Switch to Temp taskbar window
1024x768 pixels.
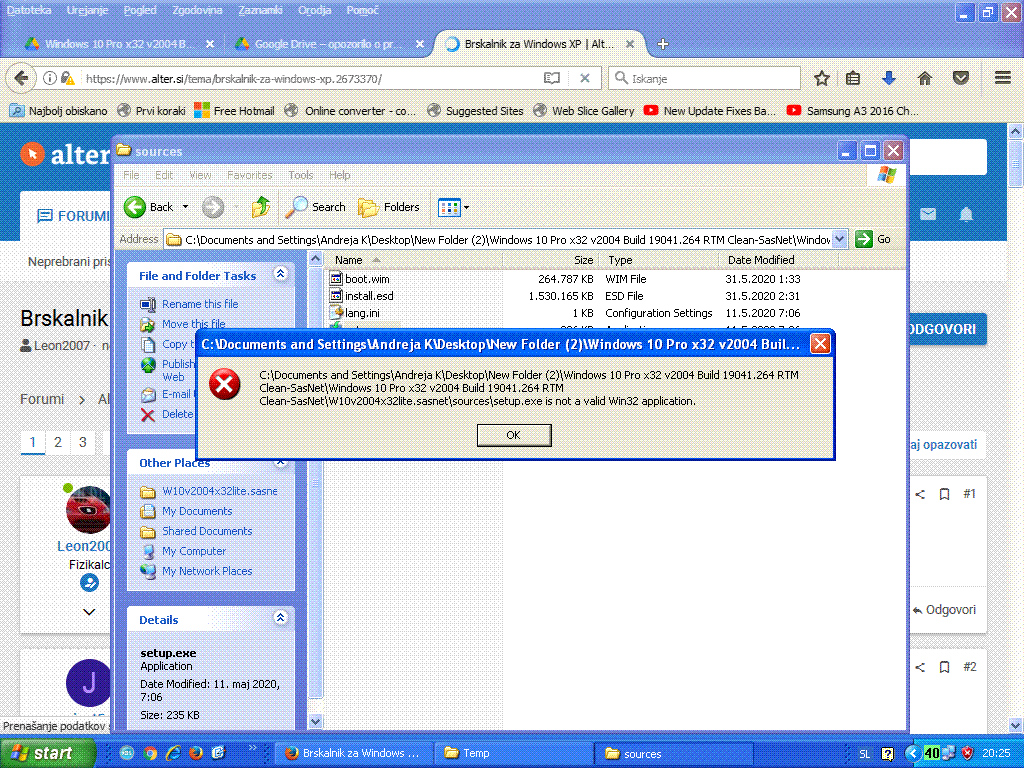point(516,753)
